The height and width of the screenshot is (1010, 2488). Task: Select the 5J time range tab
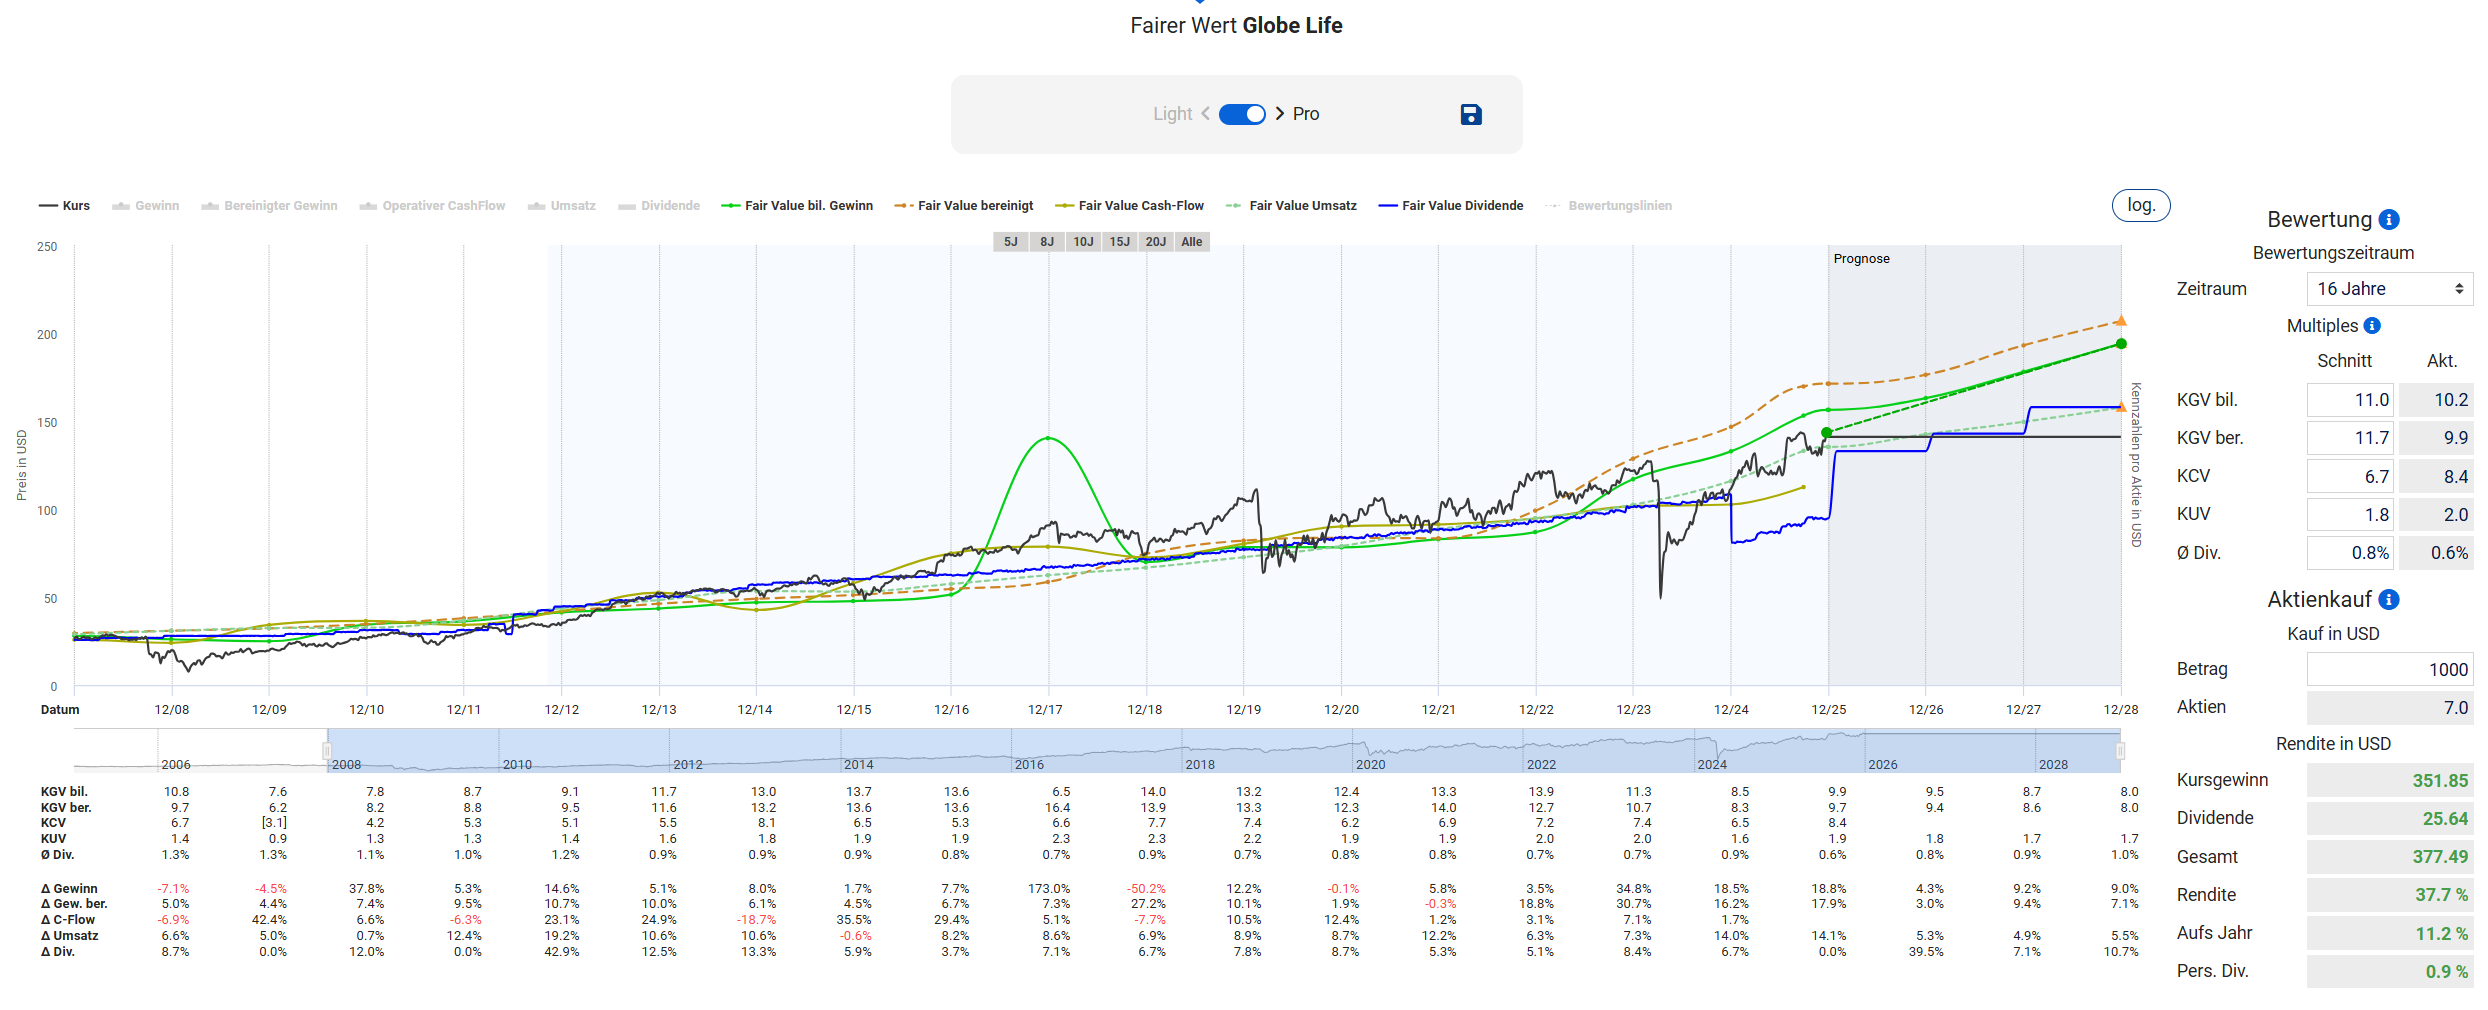(x=1011, y=242)
